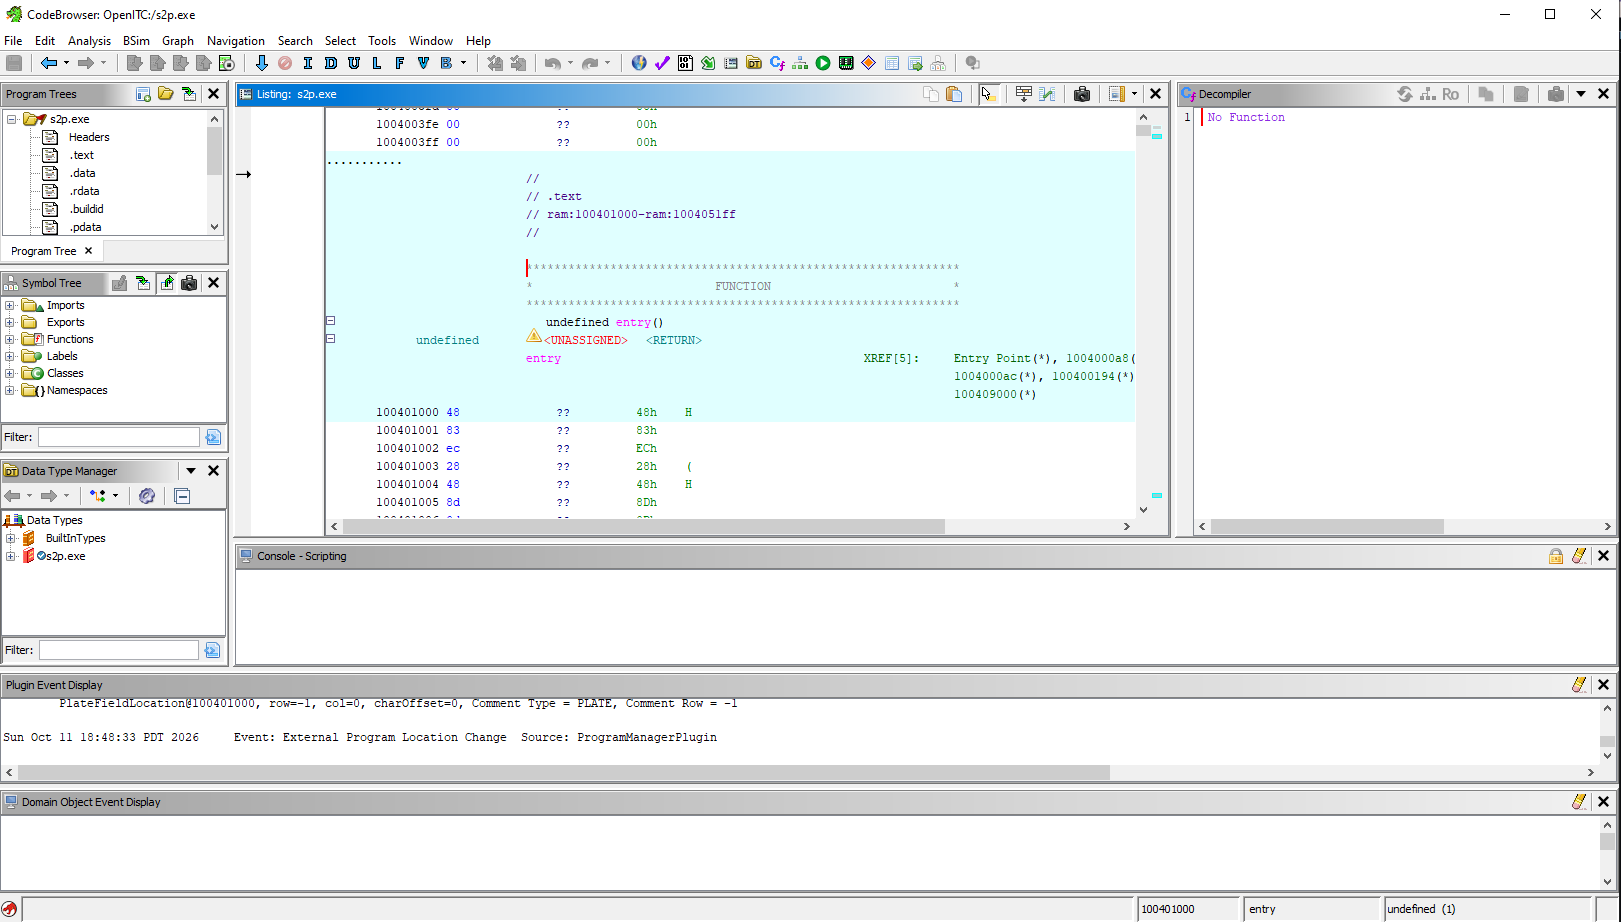Select the .text section in Program Trees
Screen dimensions: 1621x922
click(81, 155)
